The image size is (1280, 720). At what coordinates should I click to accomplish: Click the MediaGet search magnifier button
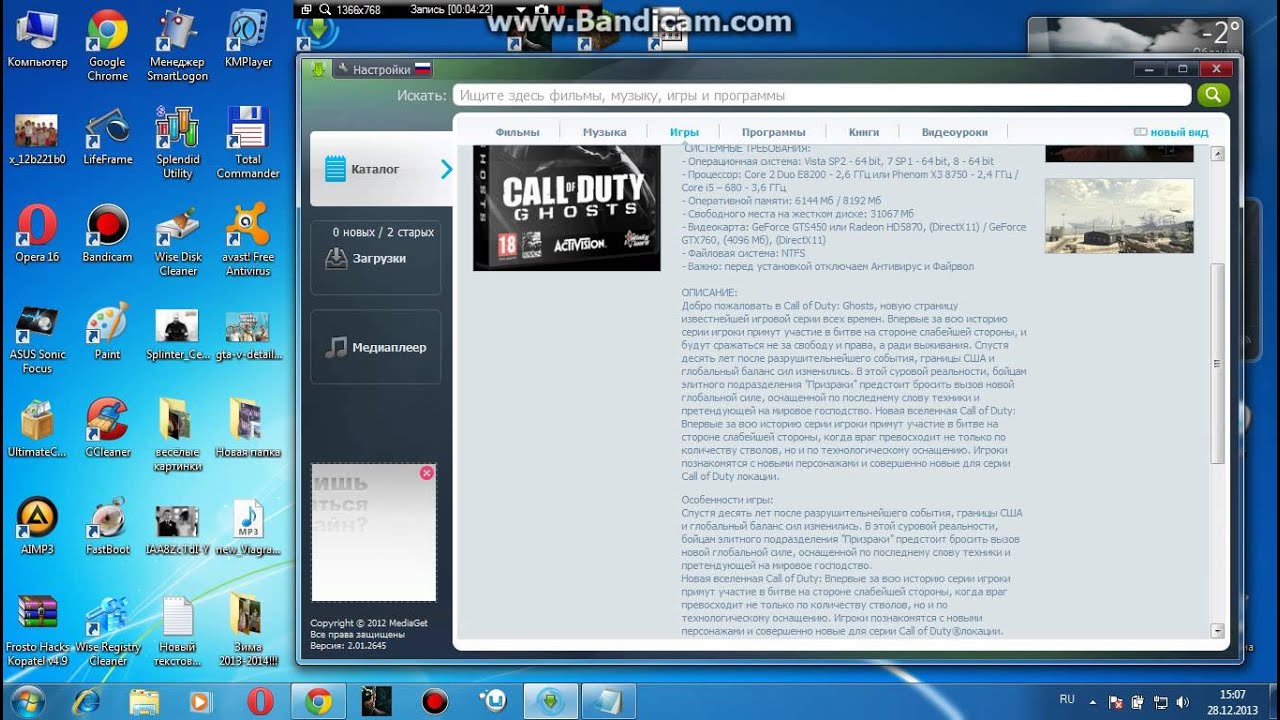(x=1213, y=95)
